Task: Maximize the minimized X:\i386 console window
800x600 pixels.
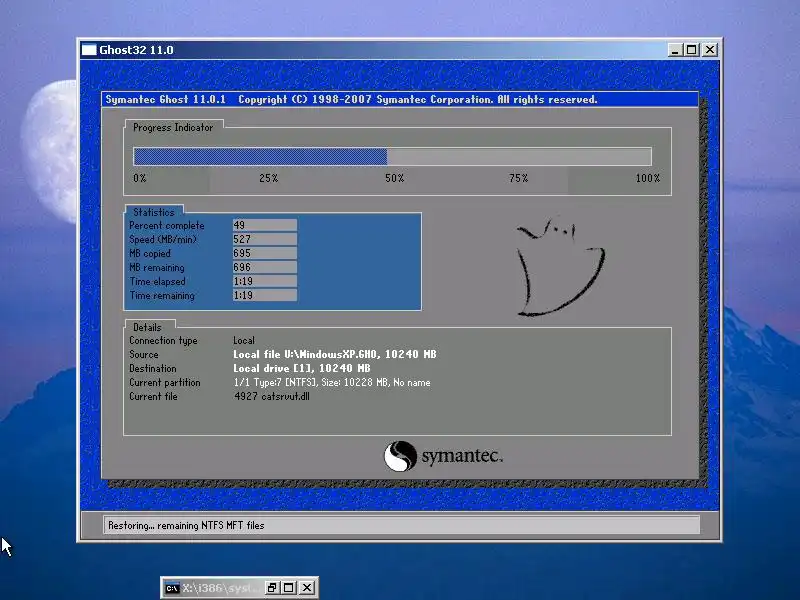Action: tap(289, 588)
